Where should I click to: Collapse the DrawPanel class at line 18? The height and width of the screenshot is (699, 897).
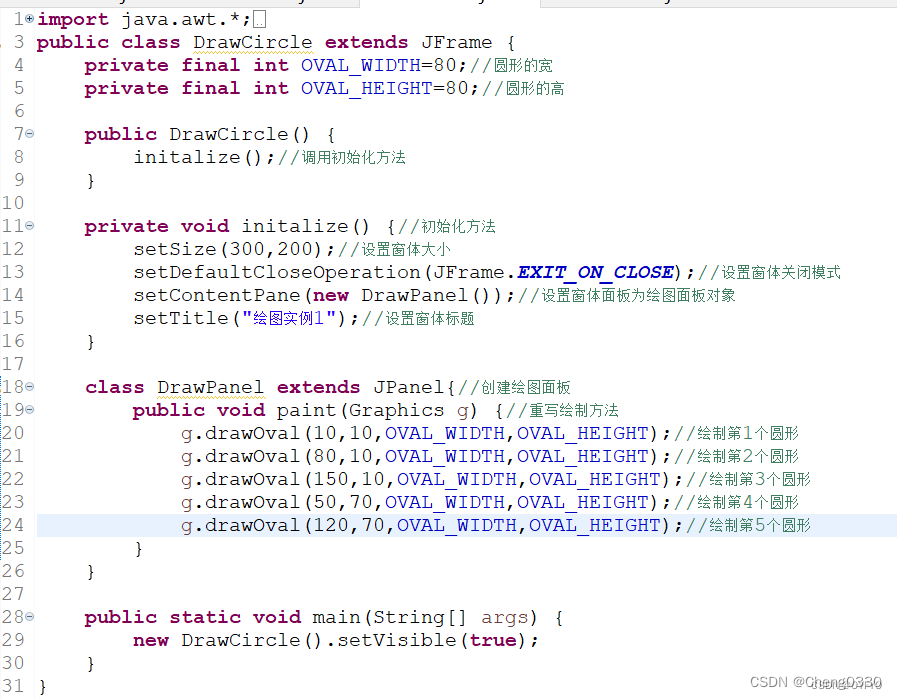[x=30, y=387]
